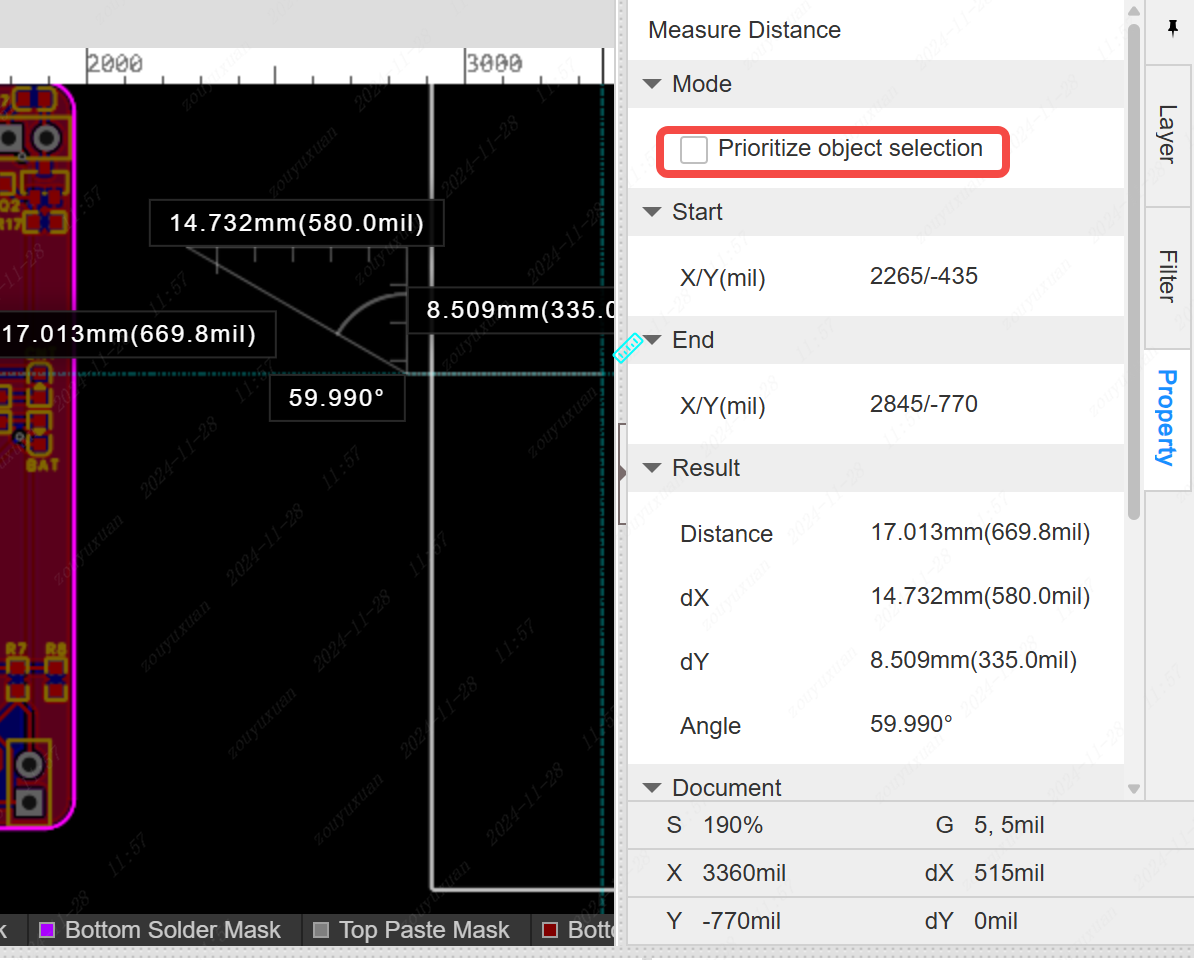Select the Property side tab

pos(1167,417)
